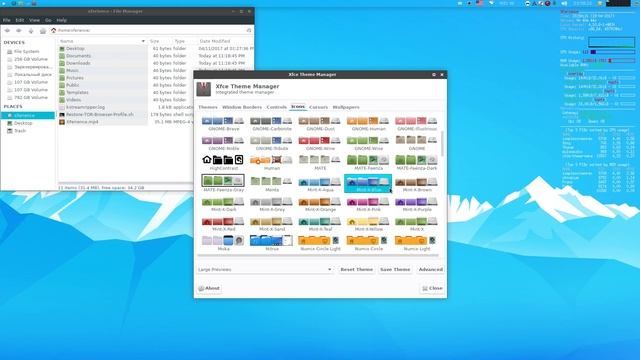Viewport: 640px width, 360px height.
Task: Pick the Nitrux icon theme
Action: click(x=271, y=243)
